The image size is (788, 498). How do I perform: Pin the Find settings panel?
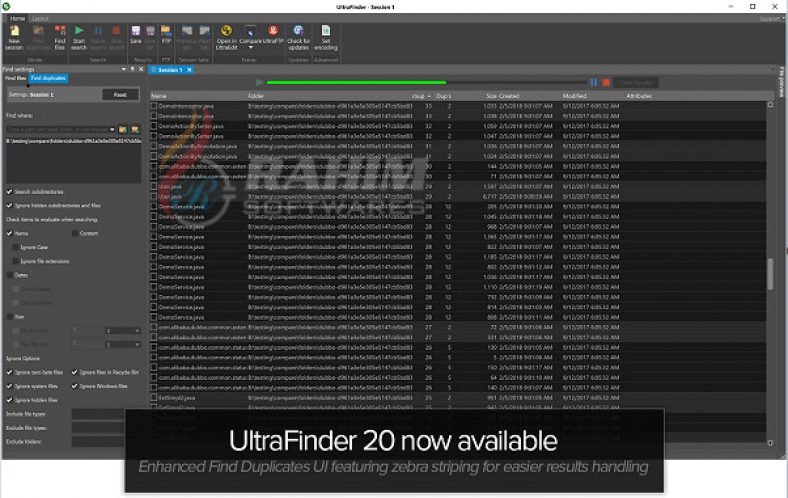pos(132,69)
